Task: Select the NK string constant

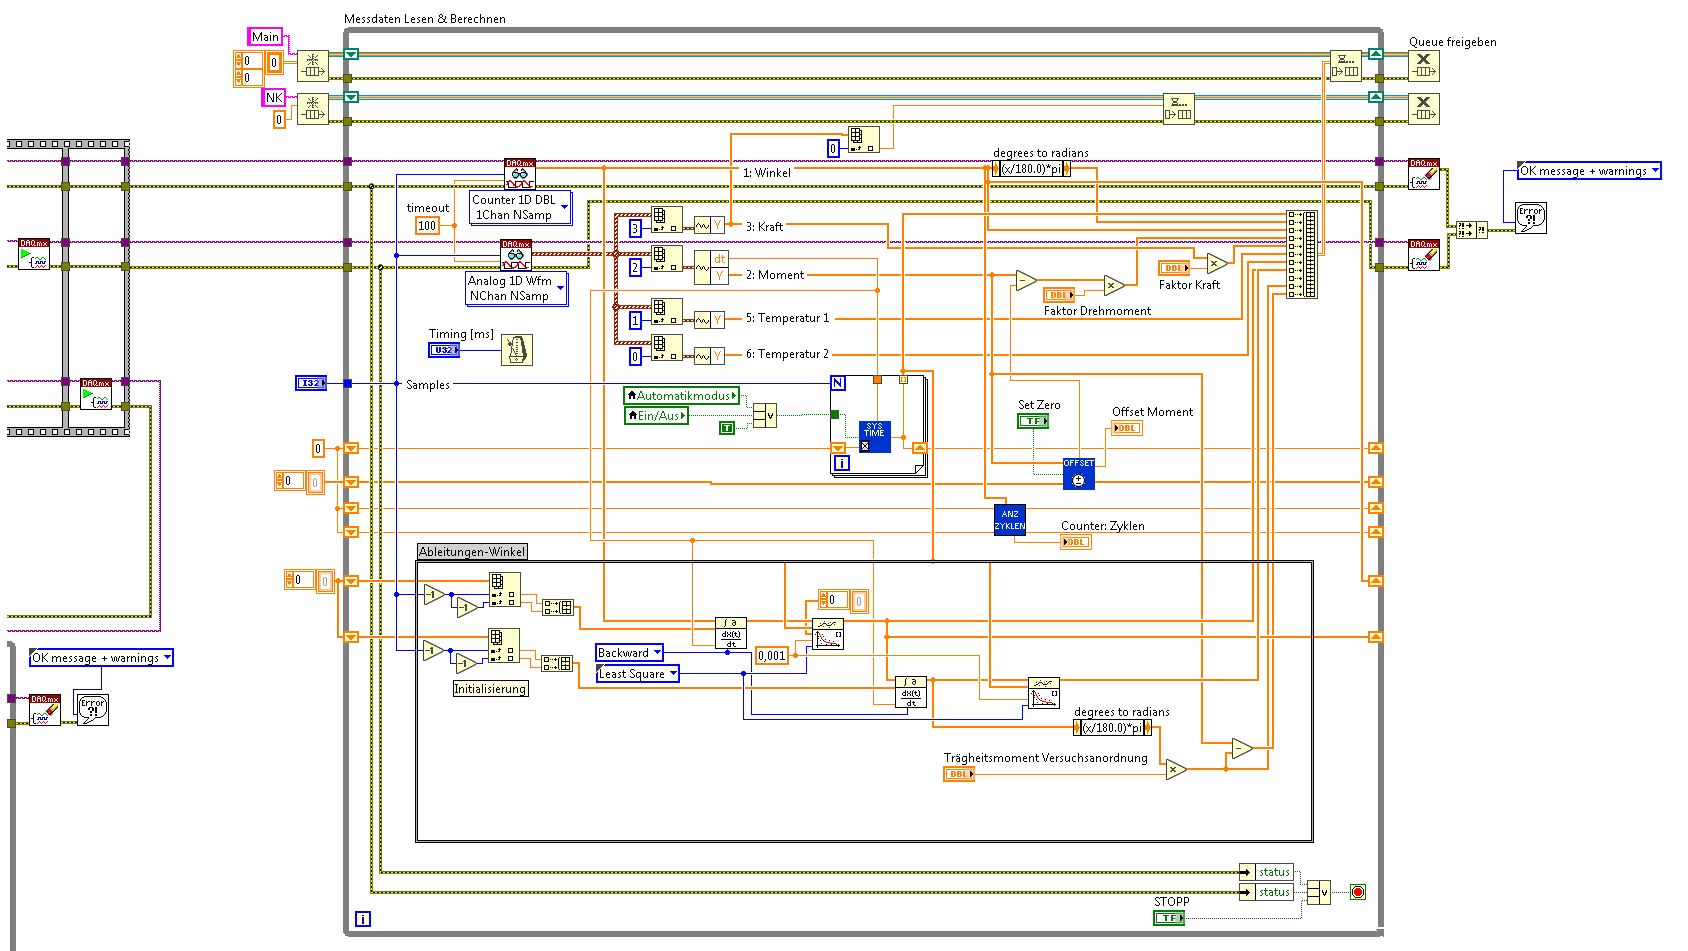Action: (x=273, y=97)
